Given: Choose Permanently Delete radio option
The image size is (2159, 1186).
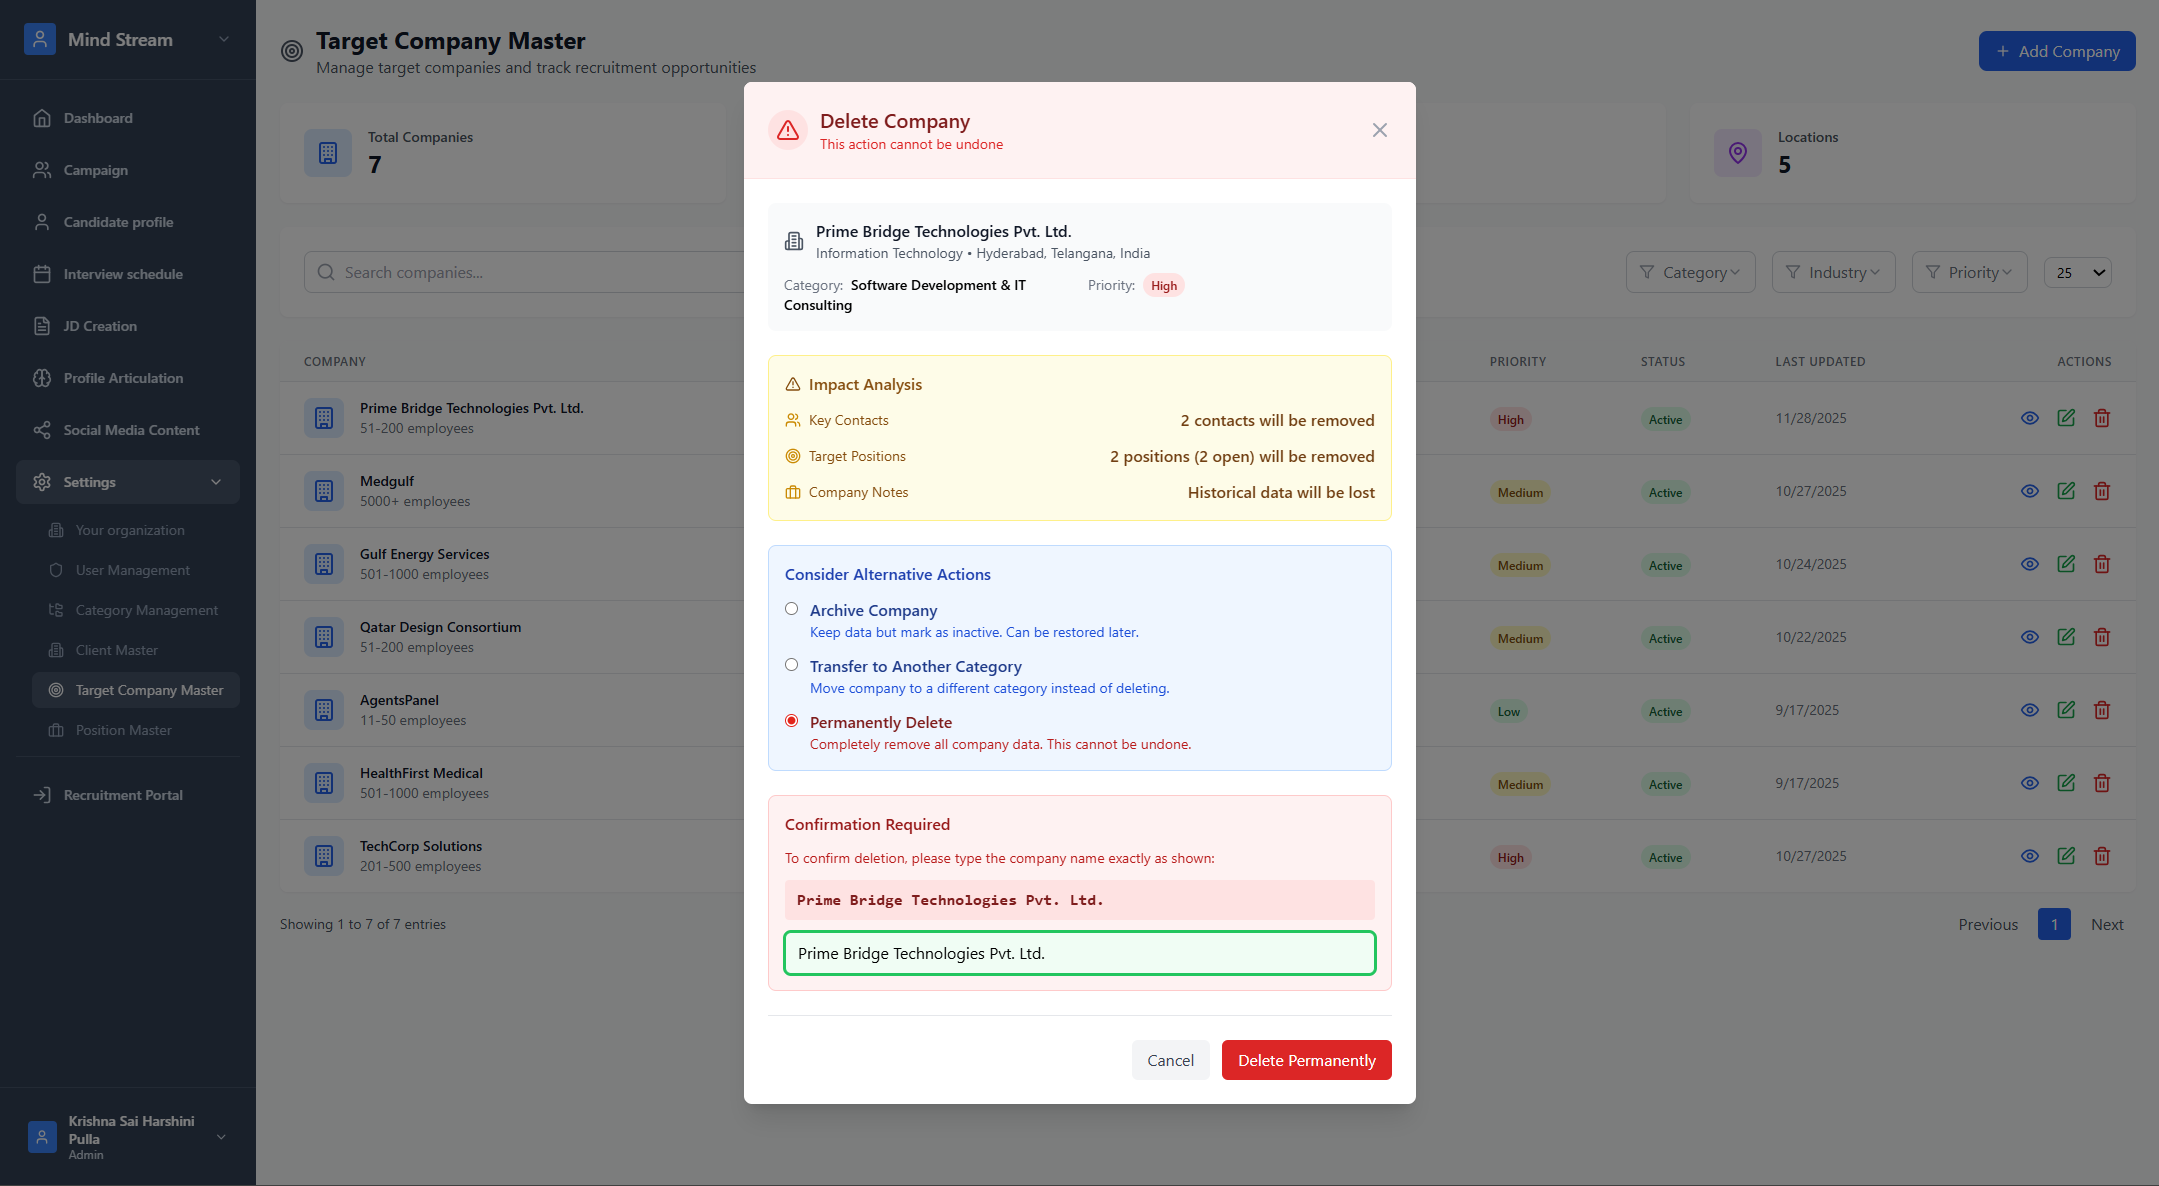Looking at the screenshot, I should click(x=791, y=721).
